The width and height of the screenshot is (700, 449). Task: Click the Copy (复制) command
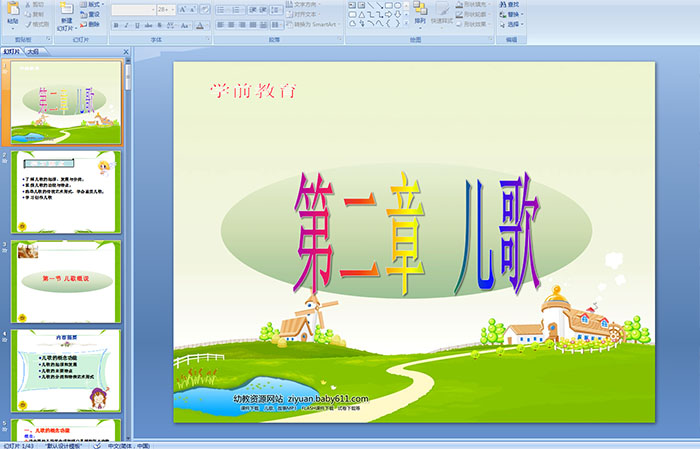pyautogui.click(x=34, y=14)
